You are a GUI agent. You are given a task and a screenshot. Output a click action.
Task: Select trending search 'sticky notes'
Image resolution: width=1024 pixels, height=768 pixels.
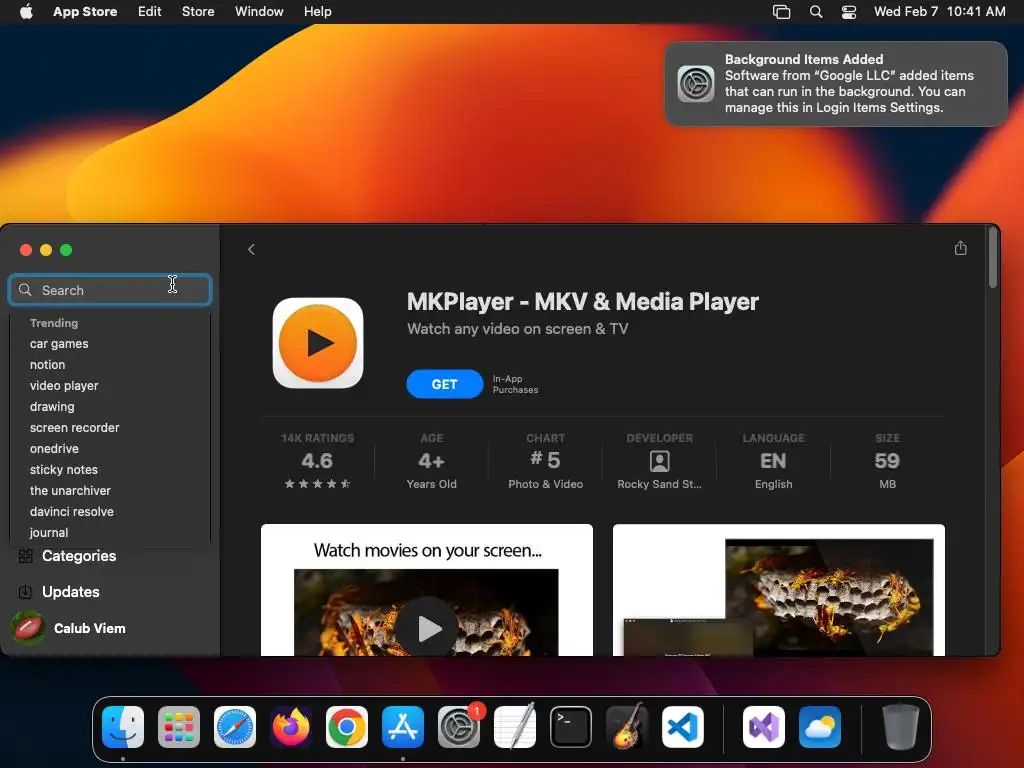point(64,470)
